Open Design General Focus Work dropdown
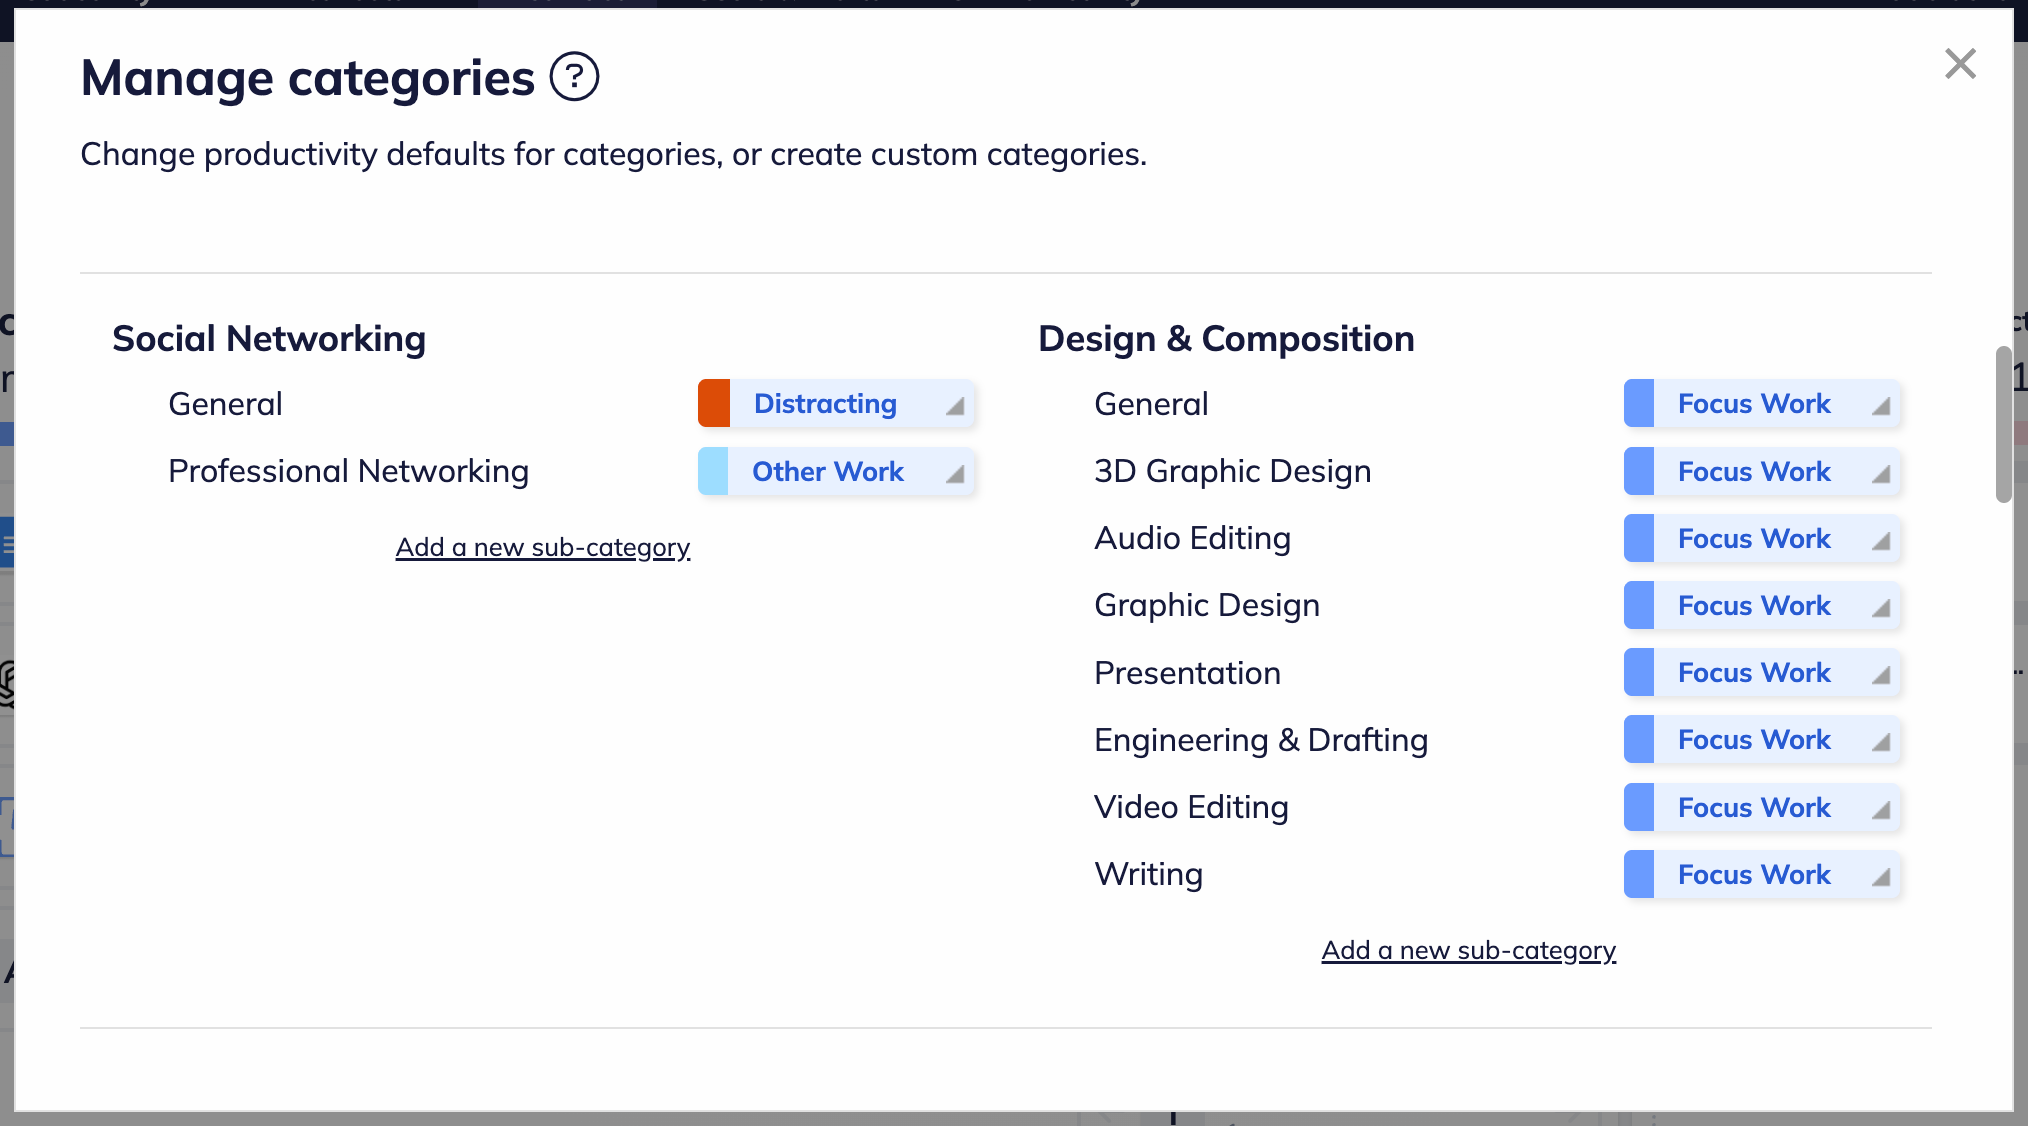Image resolution: width=2028 pixels, height=1126 pixels. pyautogui.click(x=1762, y=404)
